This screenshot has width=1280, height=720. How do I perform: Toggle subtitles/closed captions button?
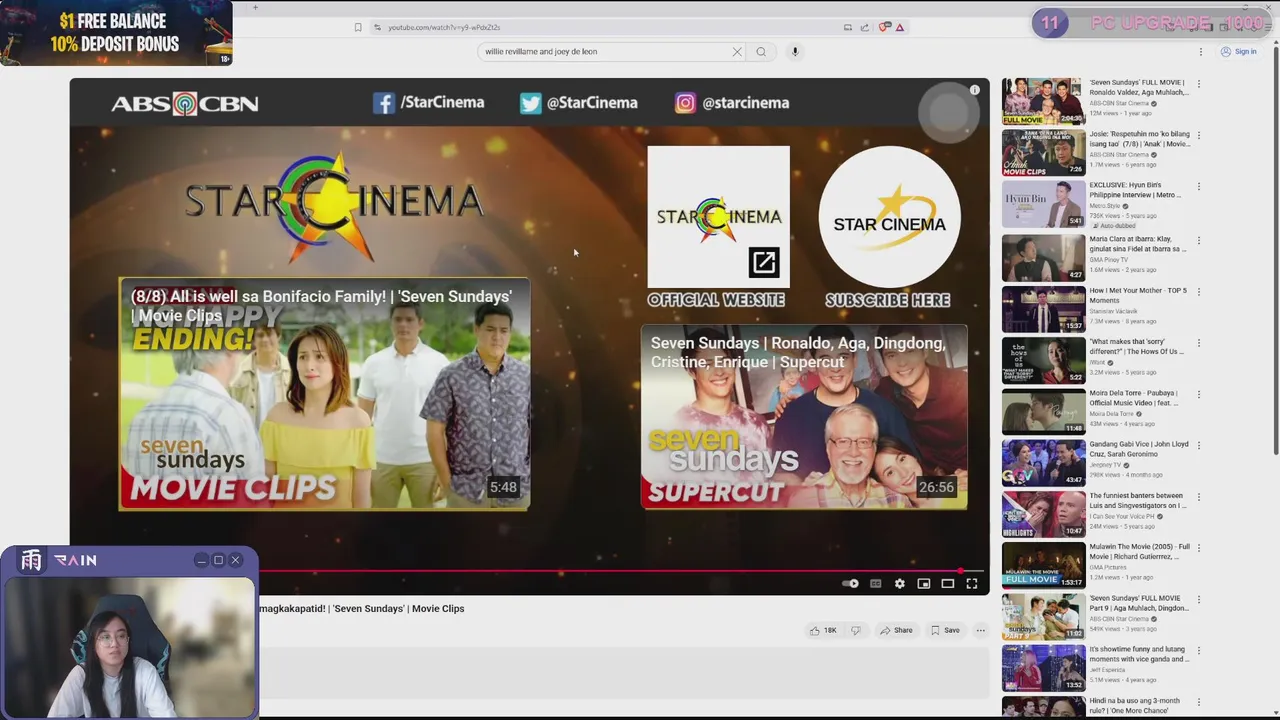[x=875, y=584]
